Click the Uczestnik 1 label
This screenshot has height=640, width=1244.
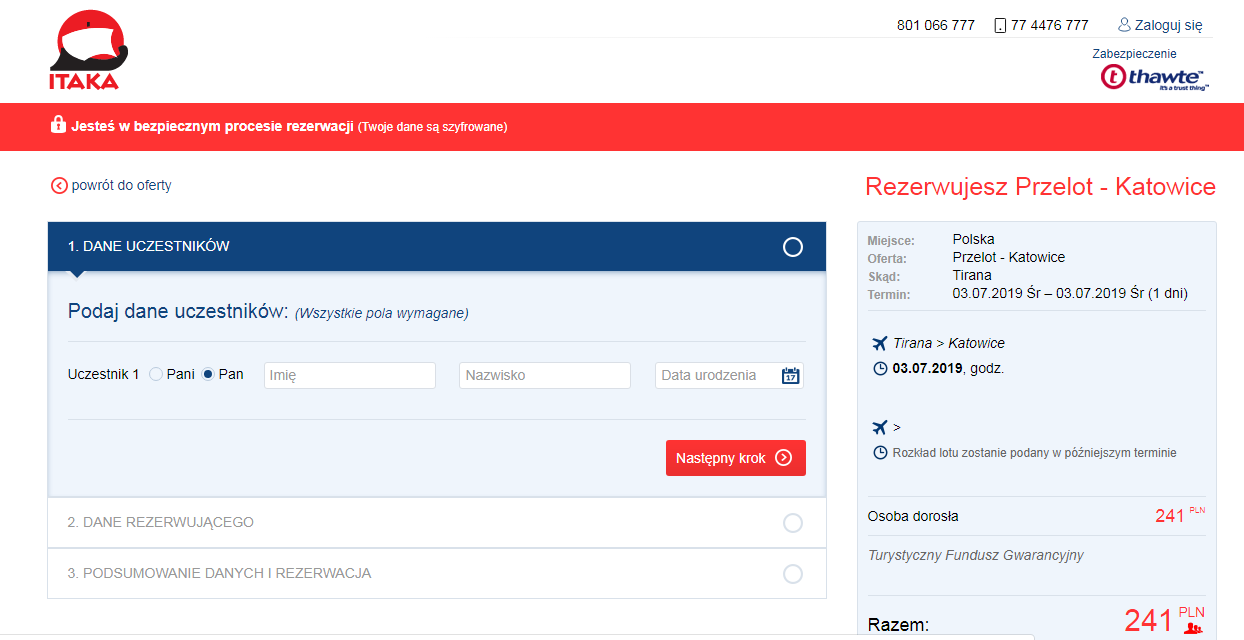pyautogui.click(x=104, y=375)
